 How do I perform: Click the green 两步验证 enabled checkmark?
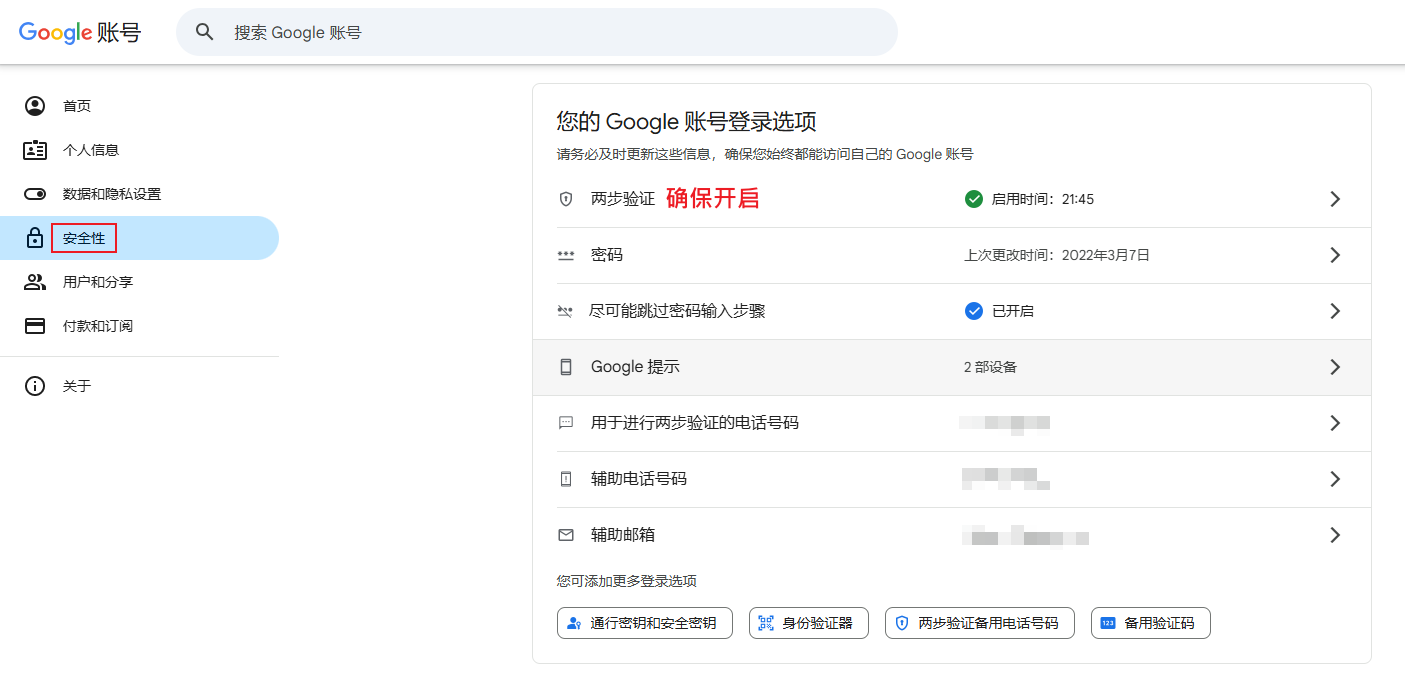(x=974, y=199)
